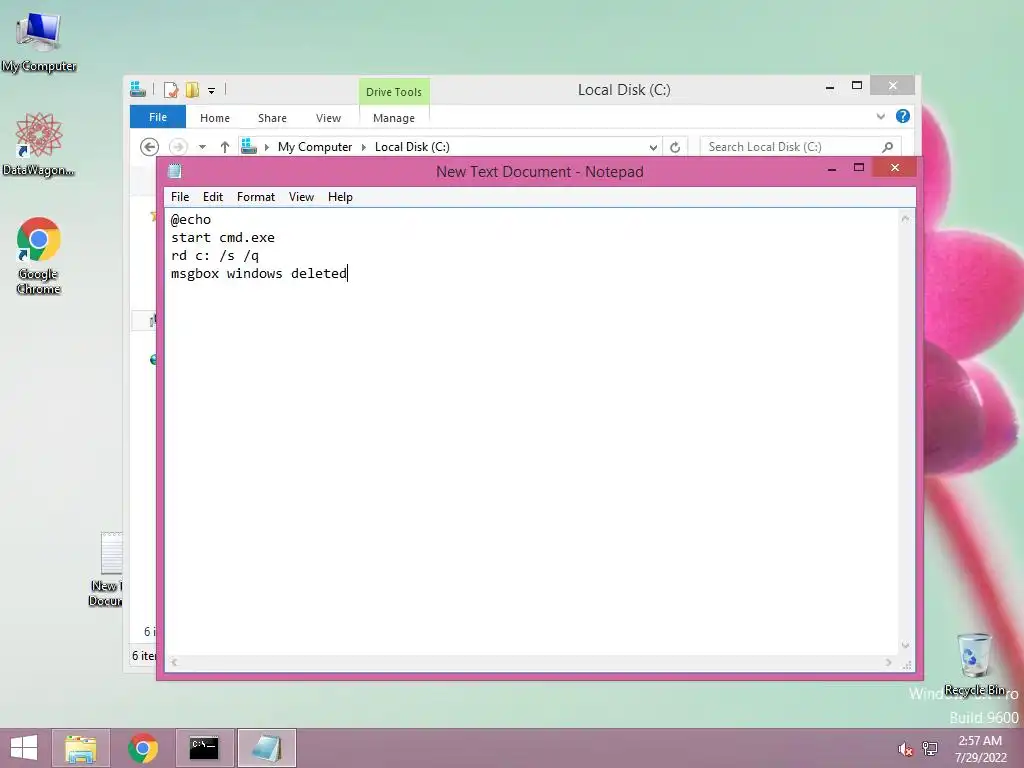Click computer icon in address bar
The image size is (1024, 768).
pyautogui.click(x=249, y=146)
